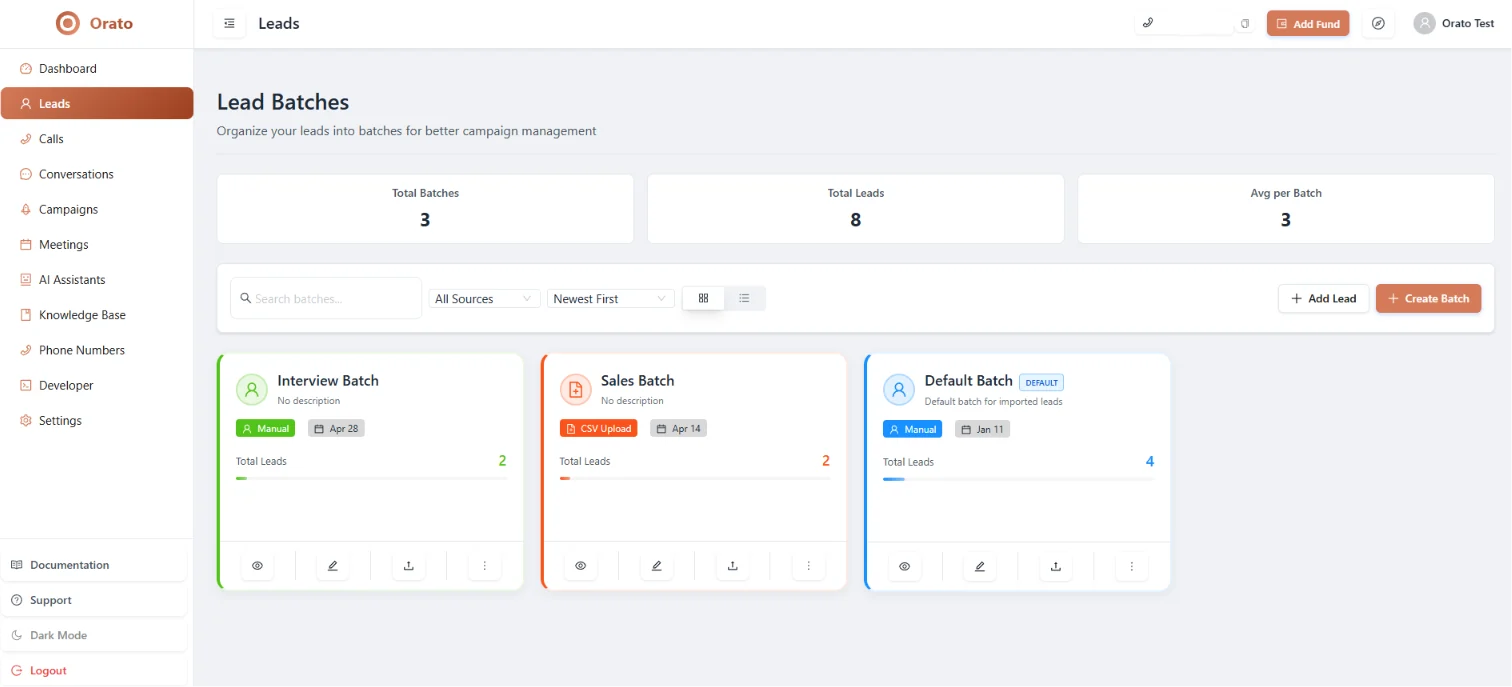Click Sales Batch total leads progress bar

tap(695, 478)
